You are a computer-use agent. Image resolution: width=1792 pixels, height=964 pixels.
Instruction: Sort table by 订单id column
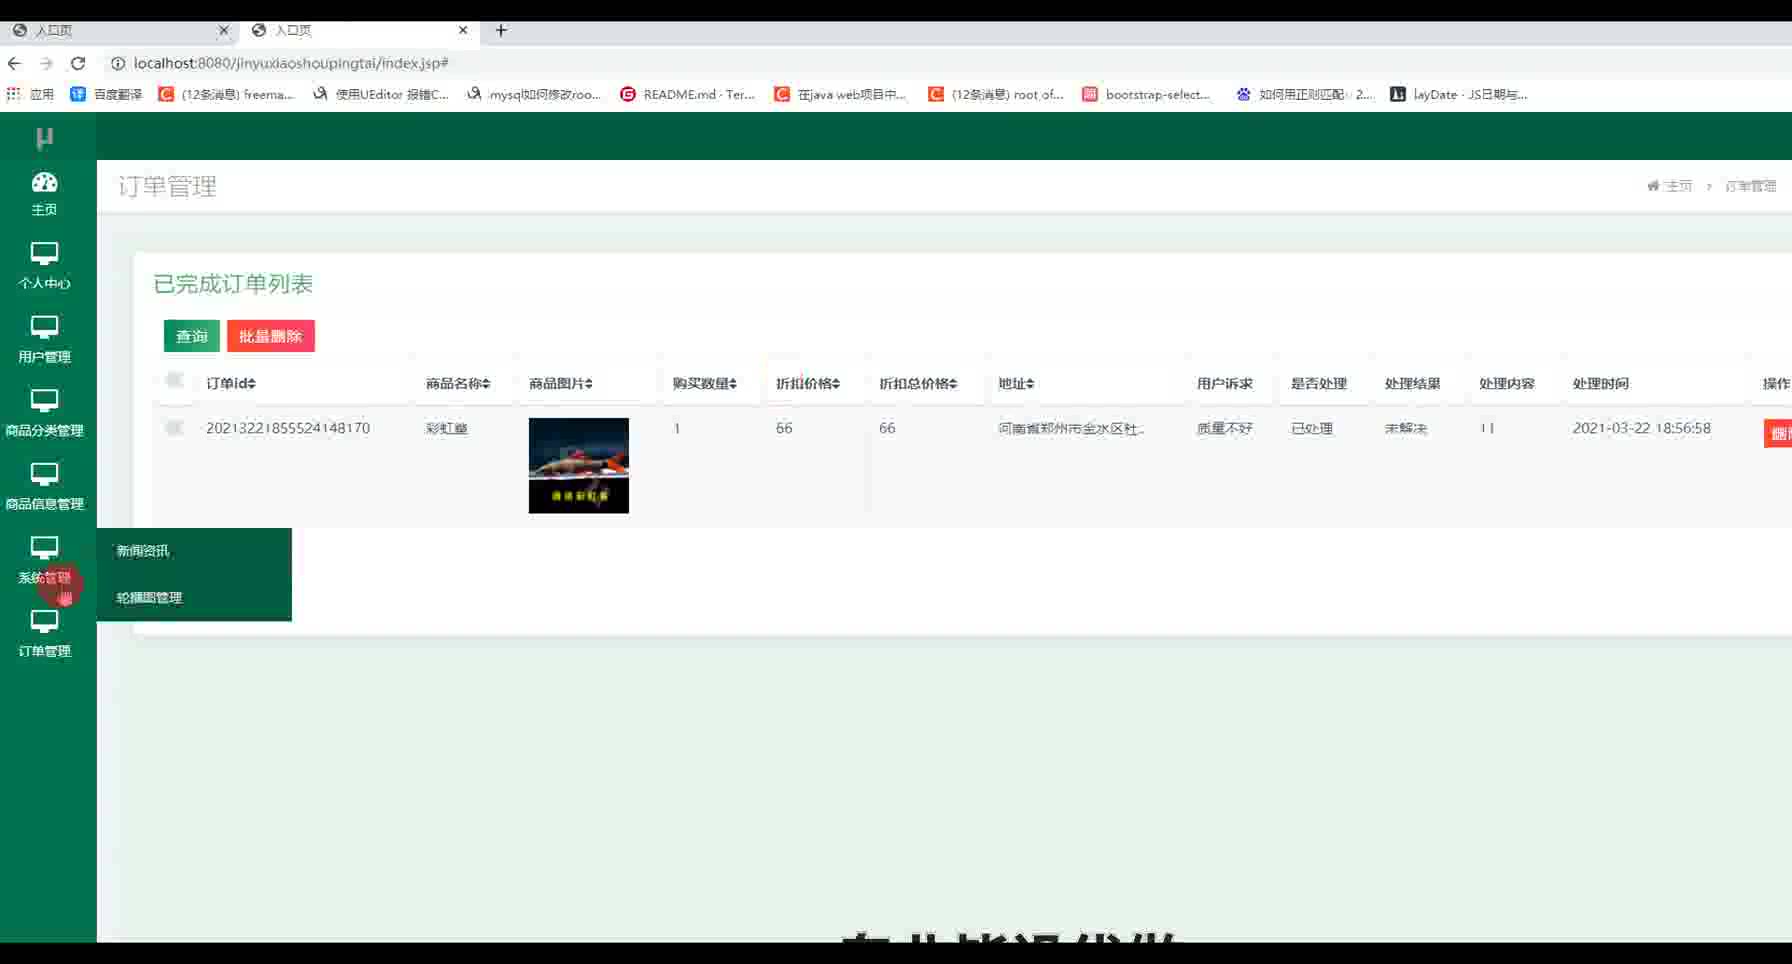click(231, 383)
